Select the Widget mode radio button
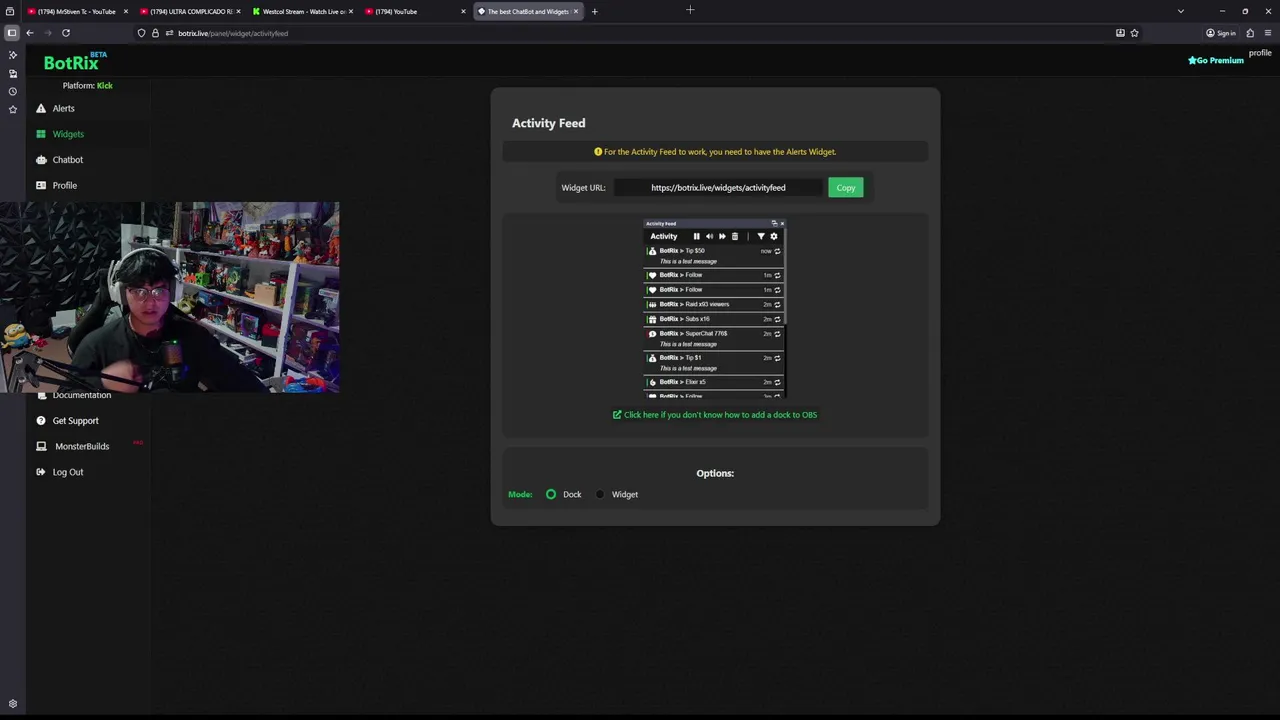Screen dimensions: 1280x720 click(600, 494)
